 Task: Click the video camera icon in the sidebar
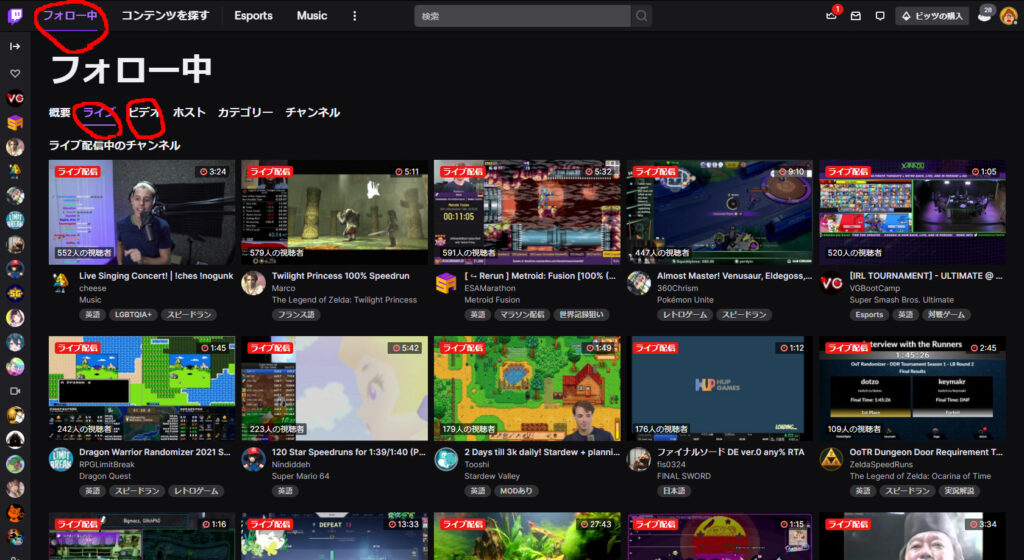[x=15, y=391]
